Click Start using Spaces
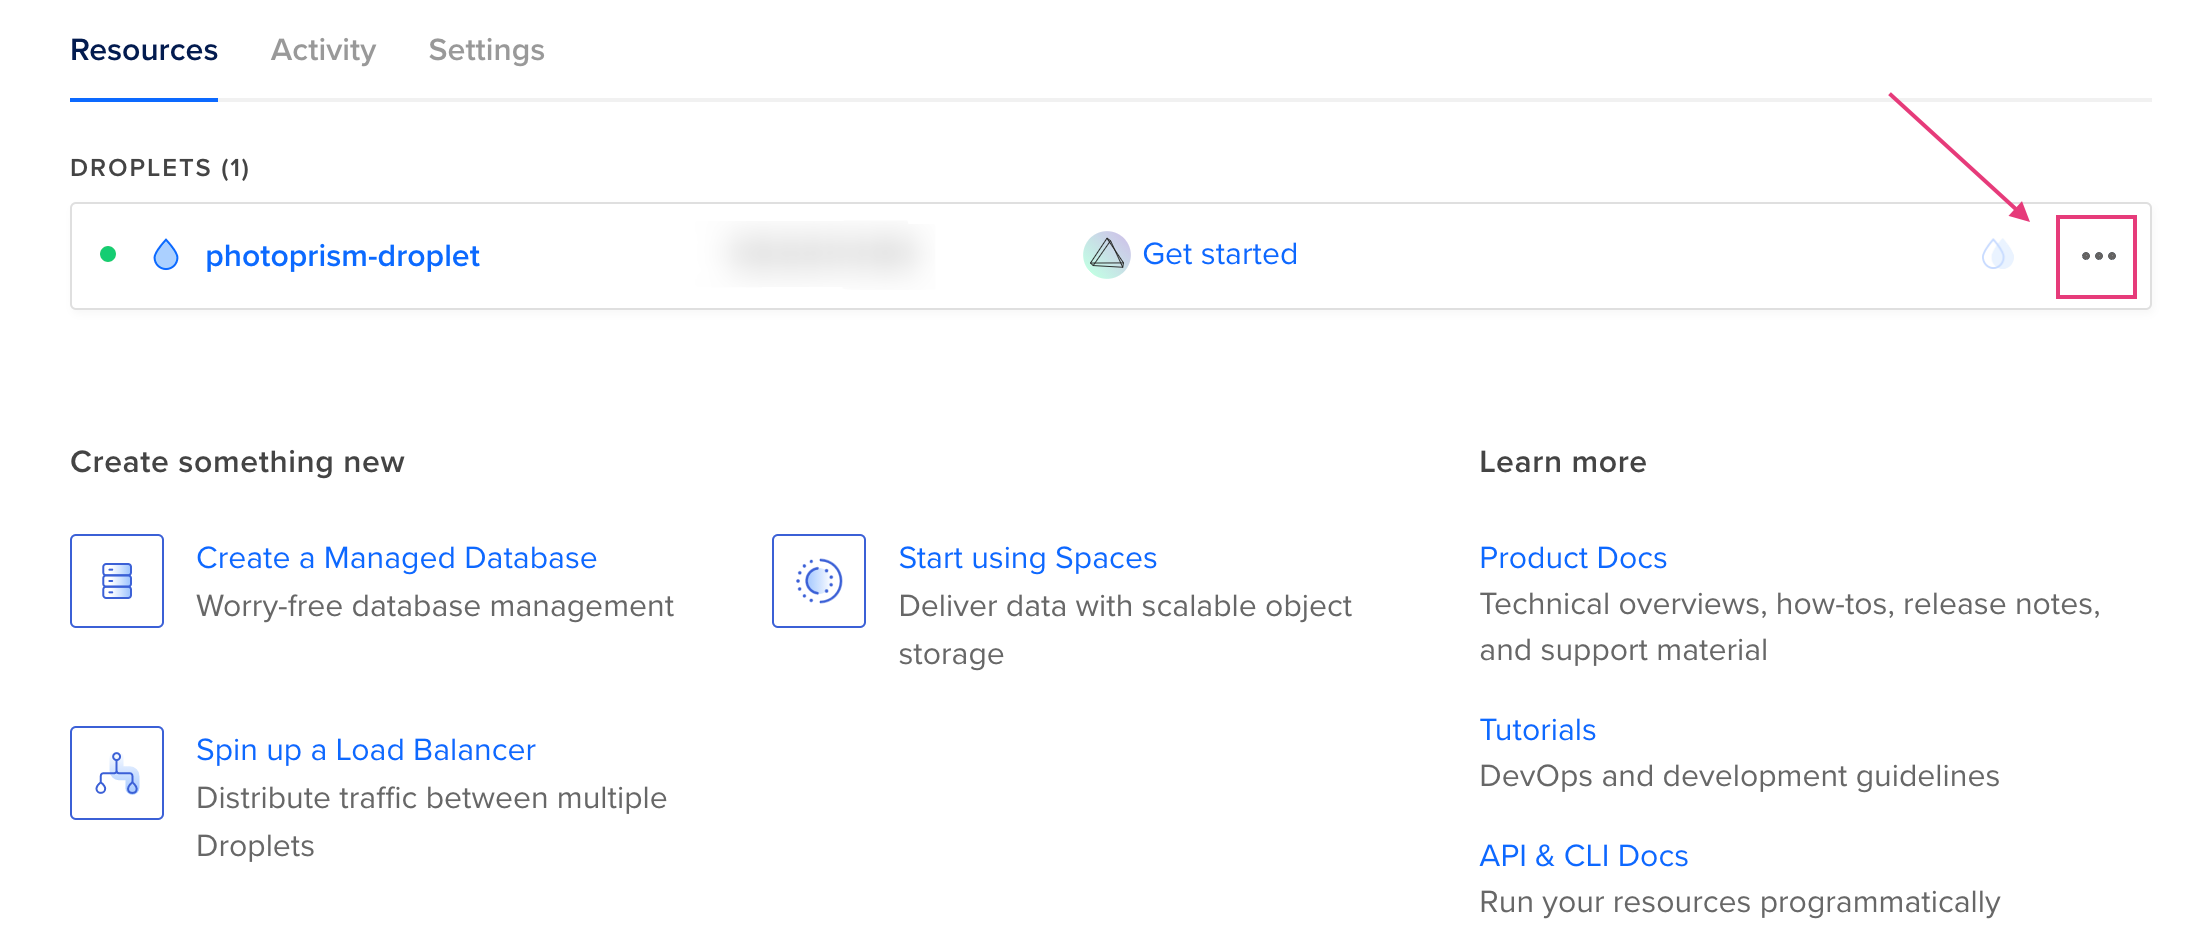Image resolution: width=2202 pixels, height=940 pixels. point(1027,557)
